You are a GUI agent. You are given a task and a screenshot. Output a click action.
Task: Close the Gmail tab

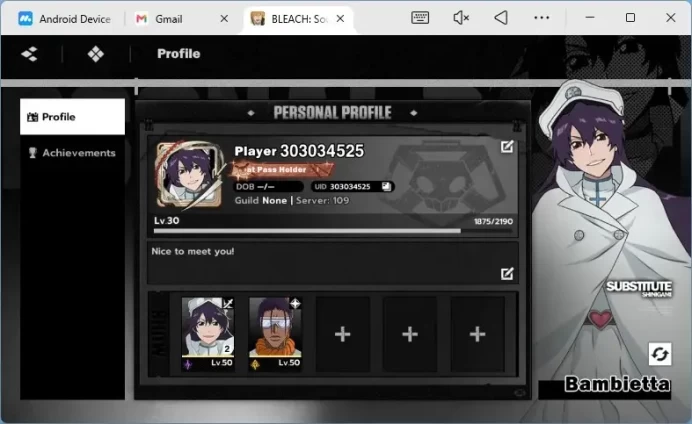pos(224,19)
